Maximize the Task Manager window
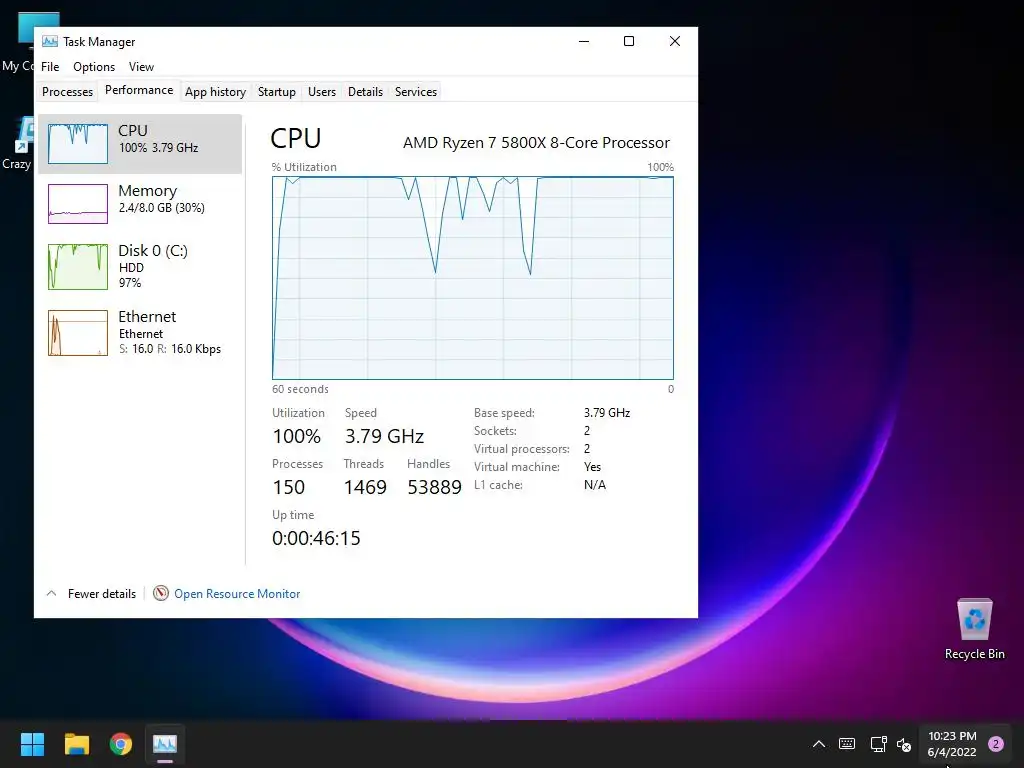This screenshot has height=768, width=1024. click(x=629, y=41)
